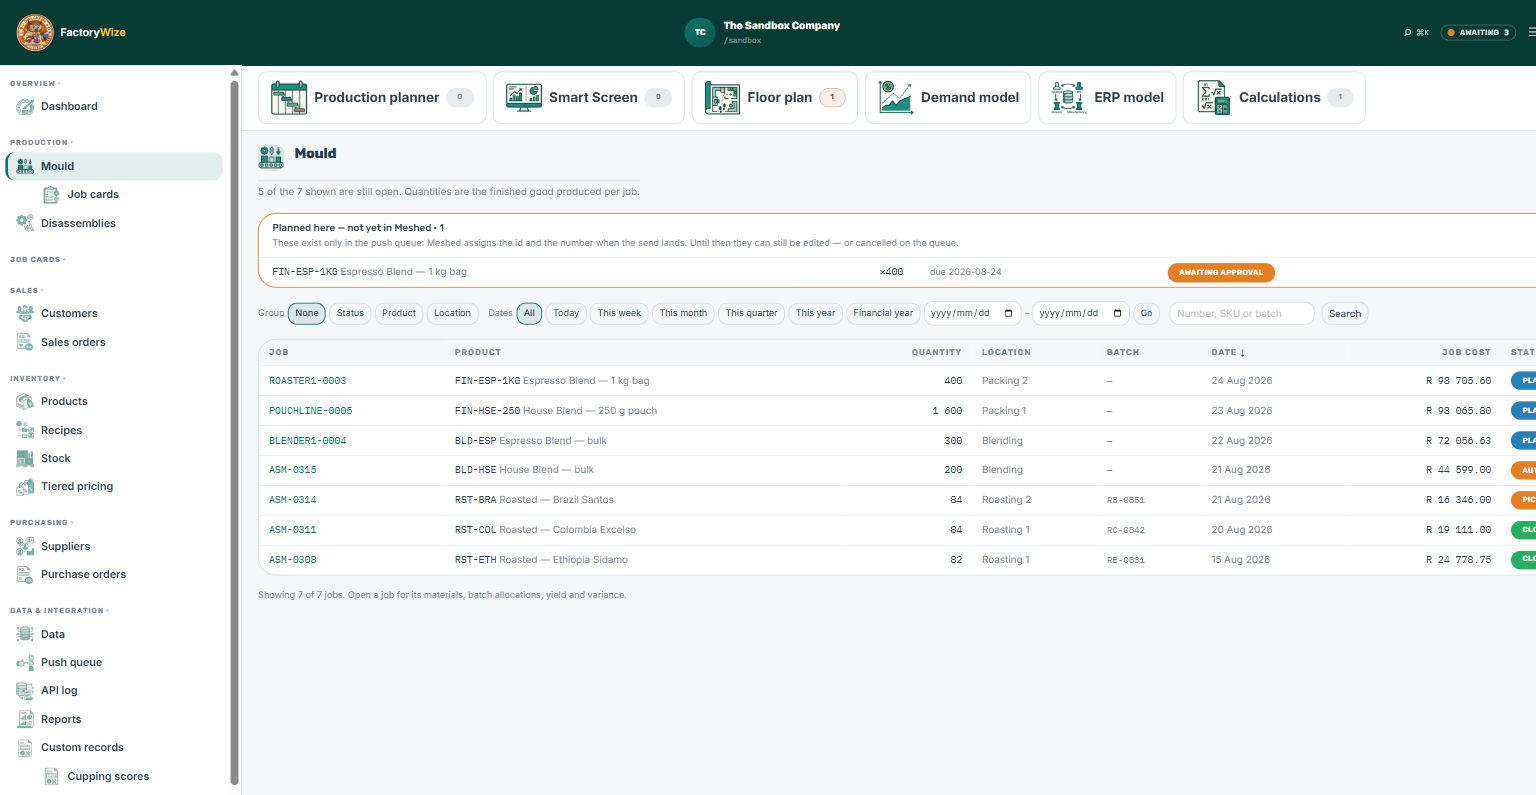This screenshot has width=1536, height=795.
Task: Click the Floor plan layout icon
Action: point(722,97)
